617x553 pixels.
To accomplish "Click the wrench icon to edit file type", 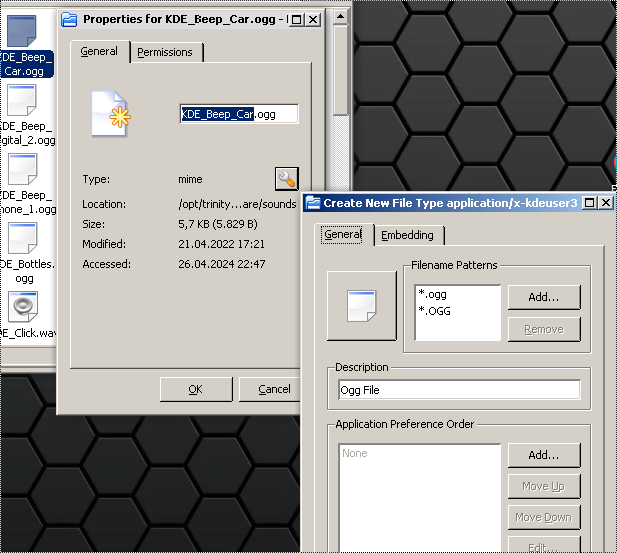I will coord(286,179).
